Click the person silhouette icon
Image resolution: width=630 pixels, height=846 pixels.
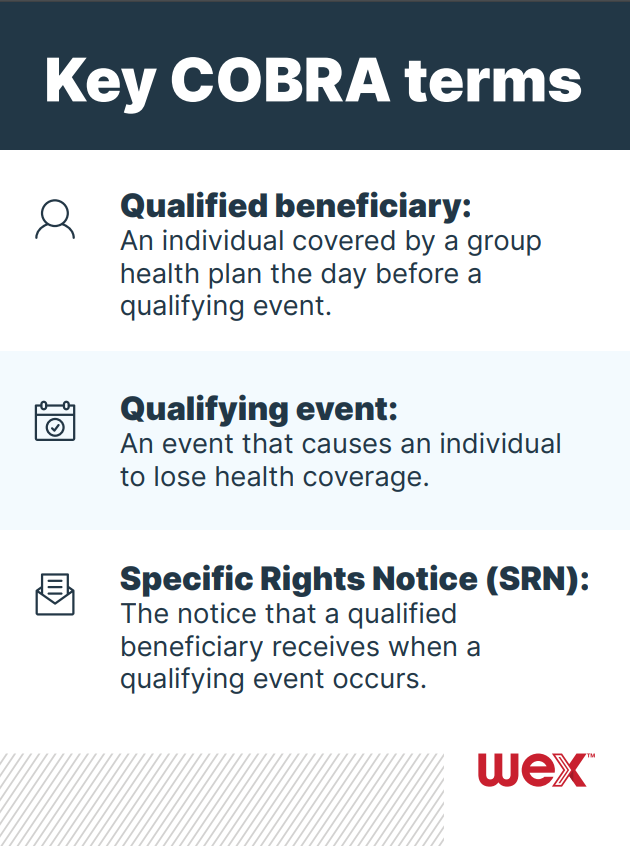[x=55, y=220]
